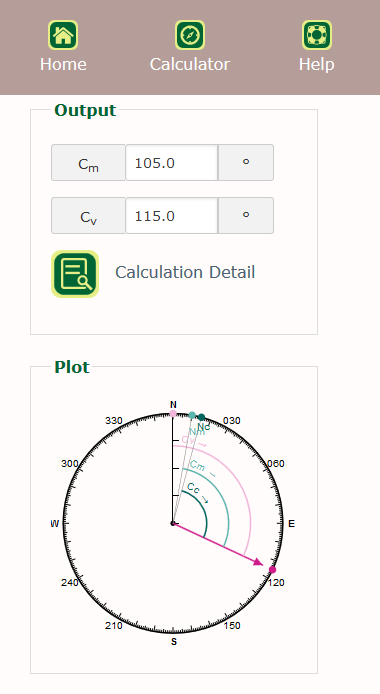Click the magenta course dot near 120
The image size is (380, 694).
[273, 570]
